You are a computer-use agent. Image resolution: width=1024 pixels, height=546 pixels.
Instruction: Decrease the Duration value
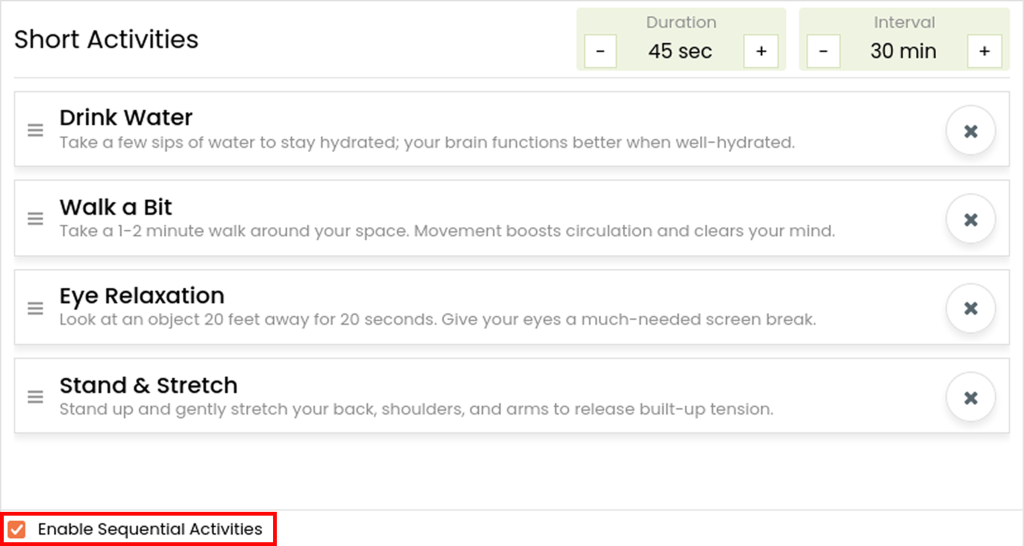pos(600,51)
